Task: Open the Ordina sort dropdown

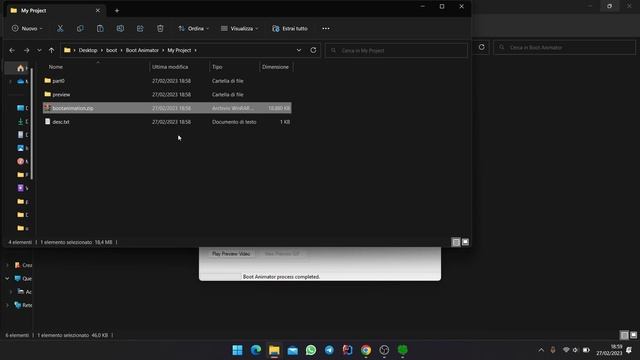Action: 194,28
